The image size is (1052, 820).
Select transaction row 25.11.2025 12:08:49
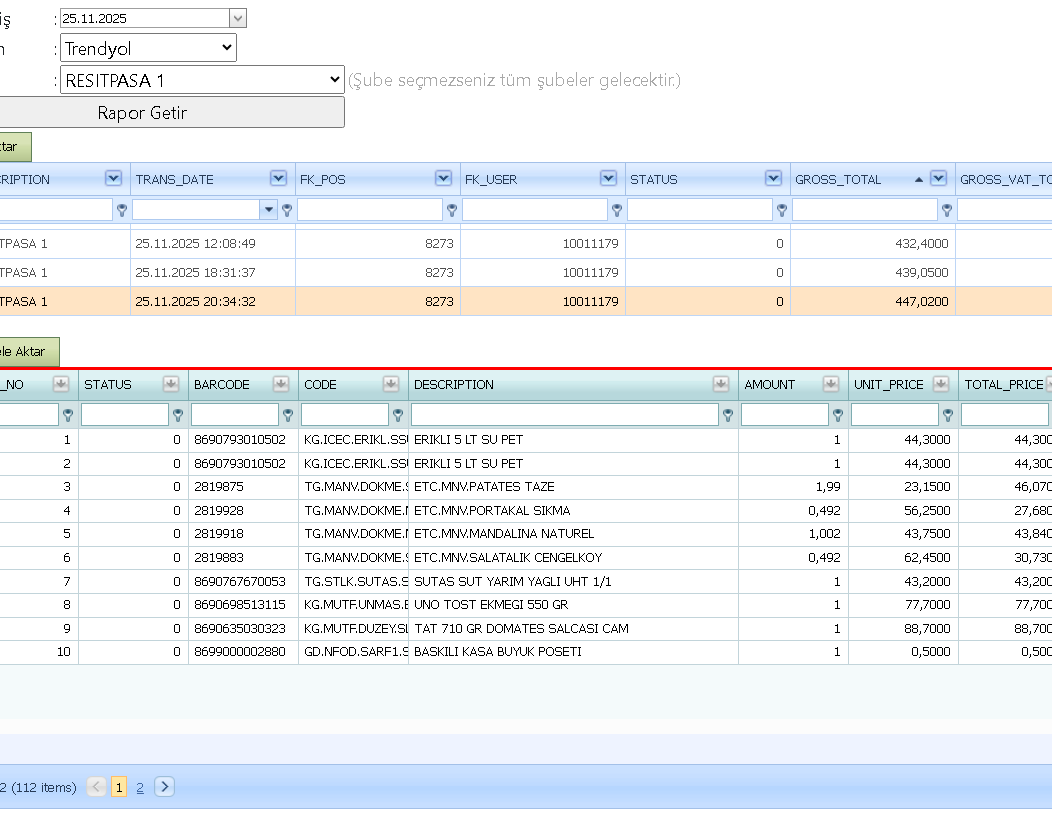[526, 244]
